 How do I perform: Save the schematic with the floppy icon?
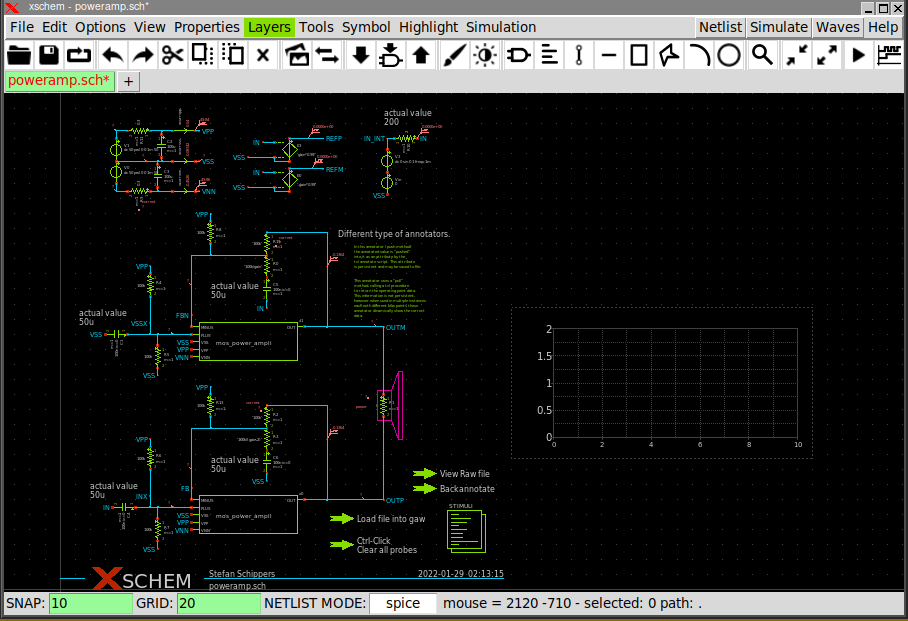(x=49, y=55)
